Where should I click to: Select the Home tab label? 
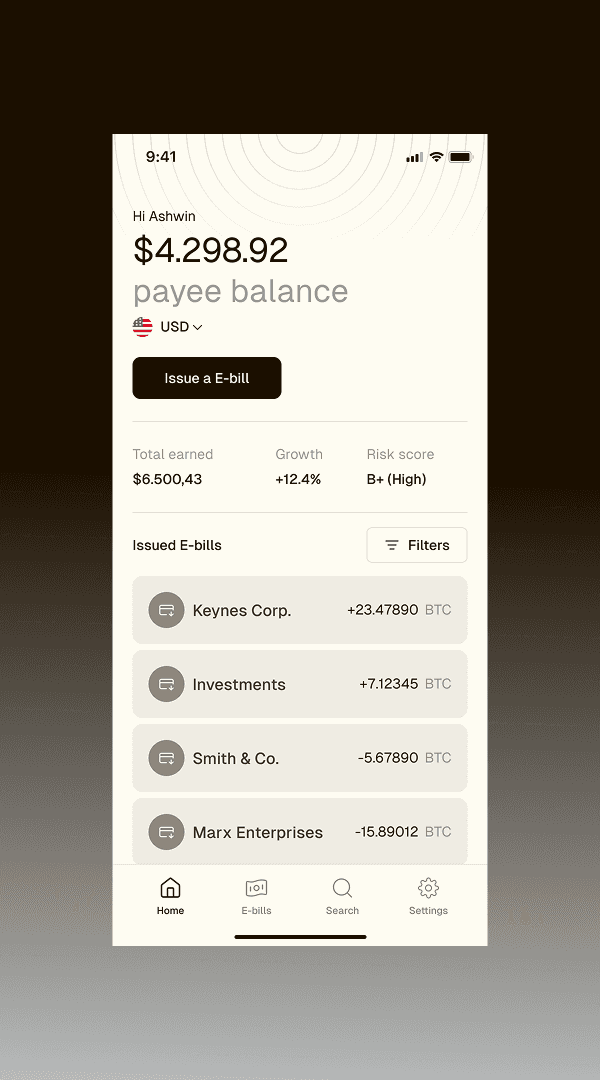(x=170, y=911)
